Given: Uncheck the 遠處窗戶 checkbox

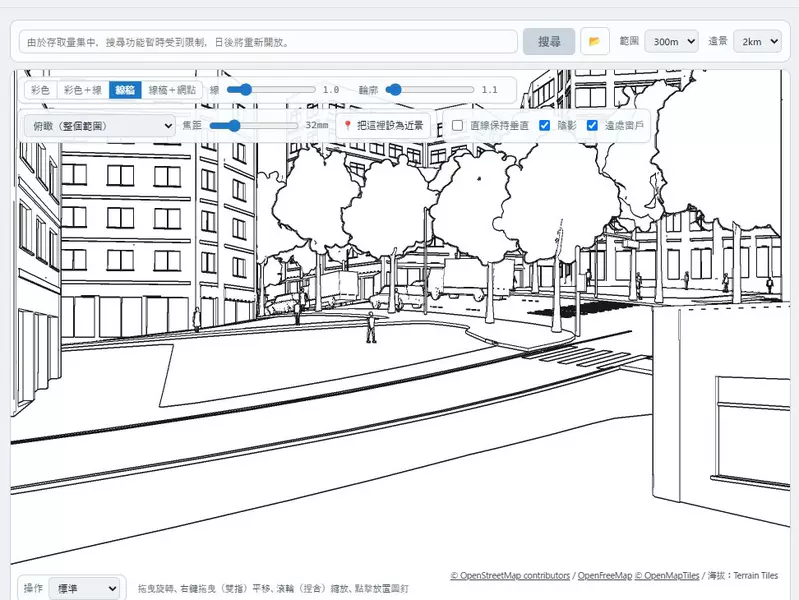Looking at the screenshot, I should coord(592,125).
